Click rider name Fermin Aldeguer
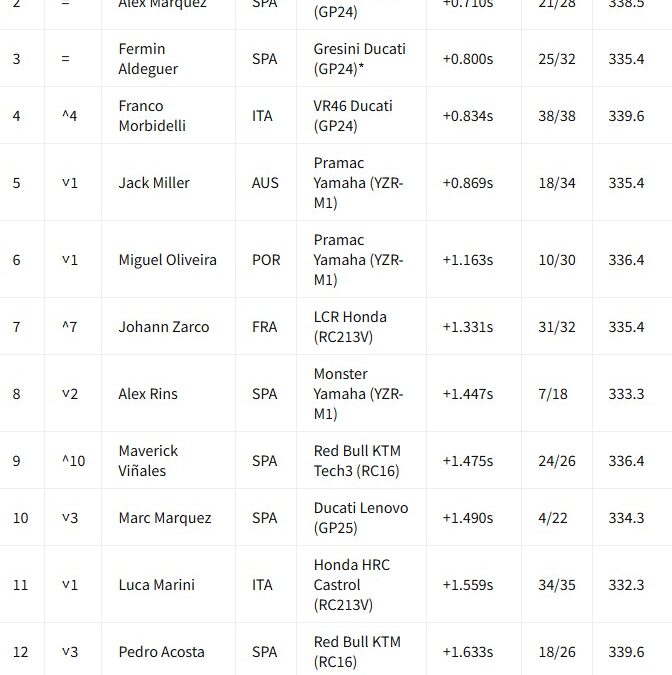 tap(142, 59)
